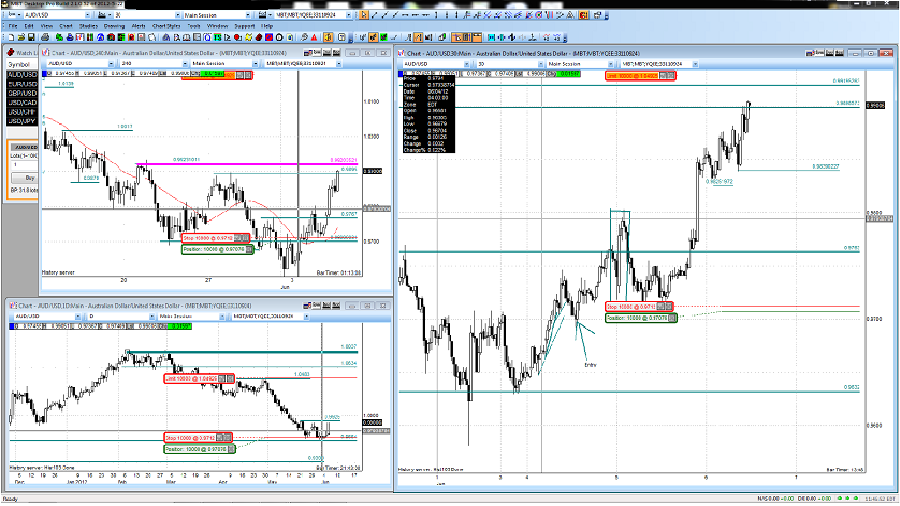Viewport: 900px width, 506px height.
Task: Click the Save disk icon in the toolbar
Action: 31,37
